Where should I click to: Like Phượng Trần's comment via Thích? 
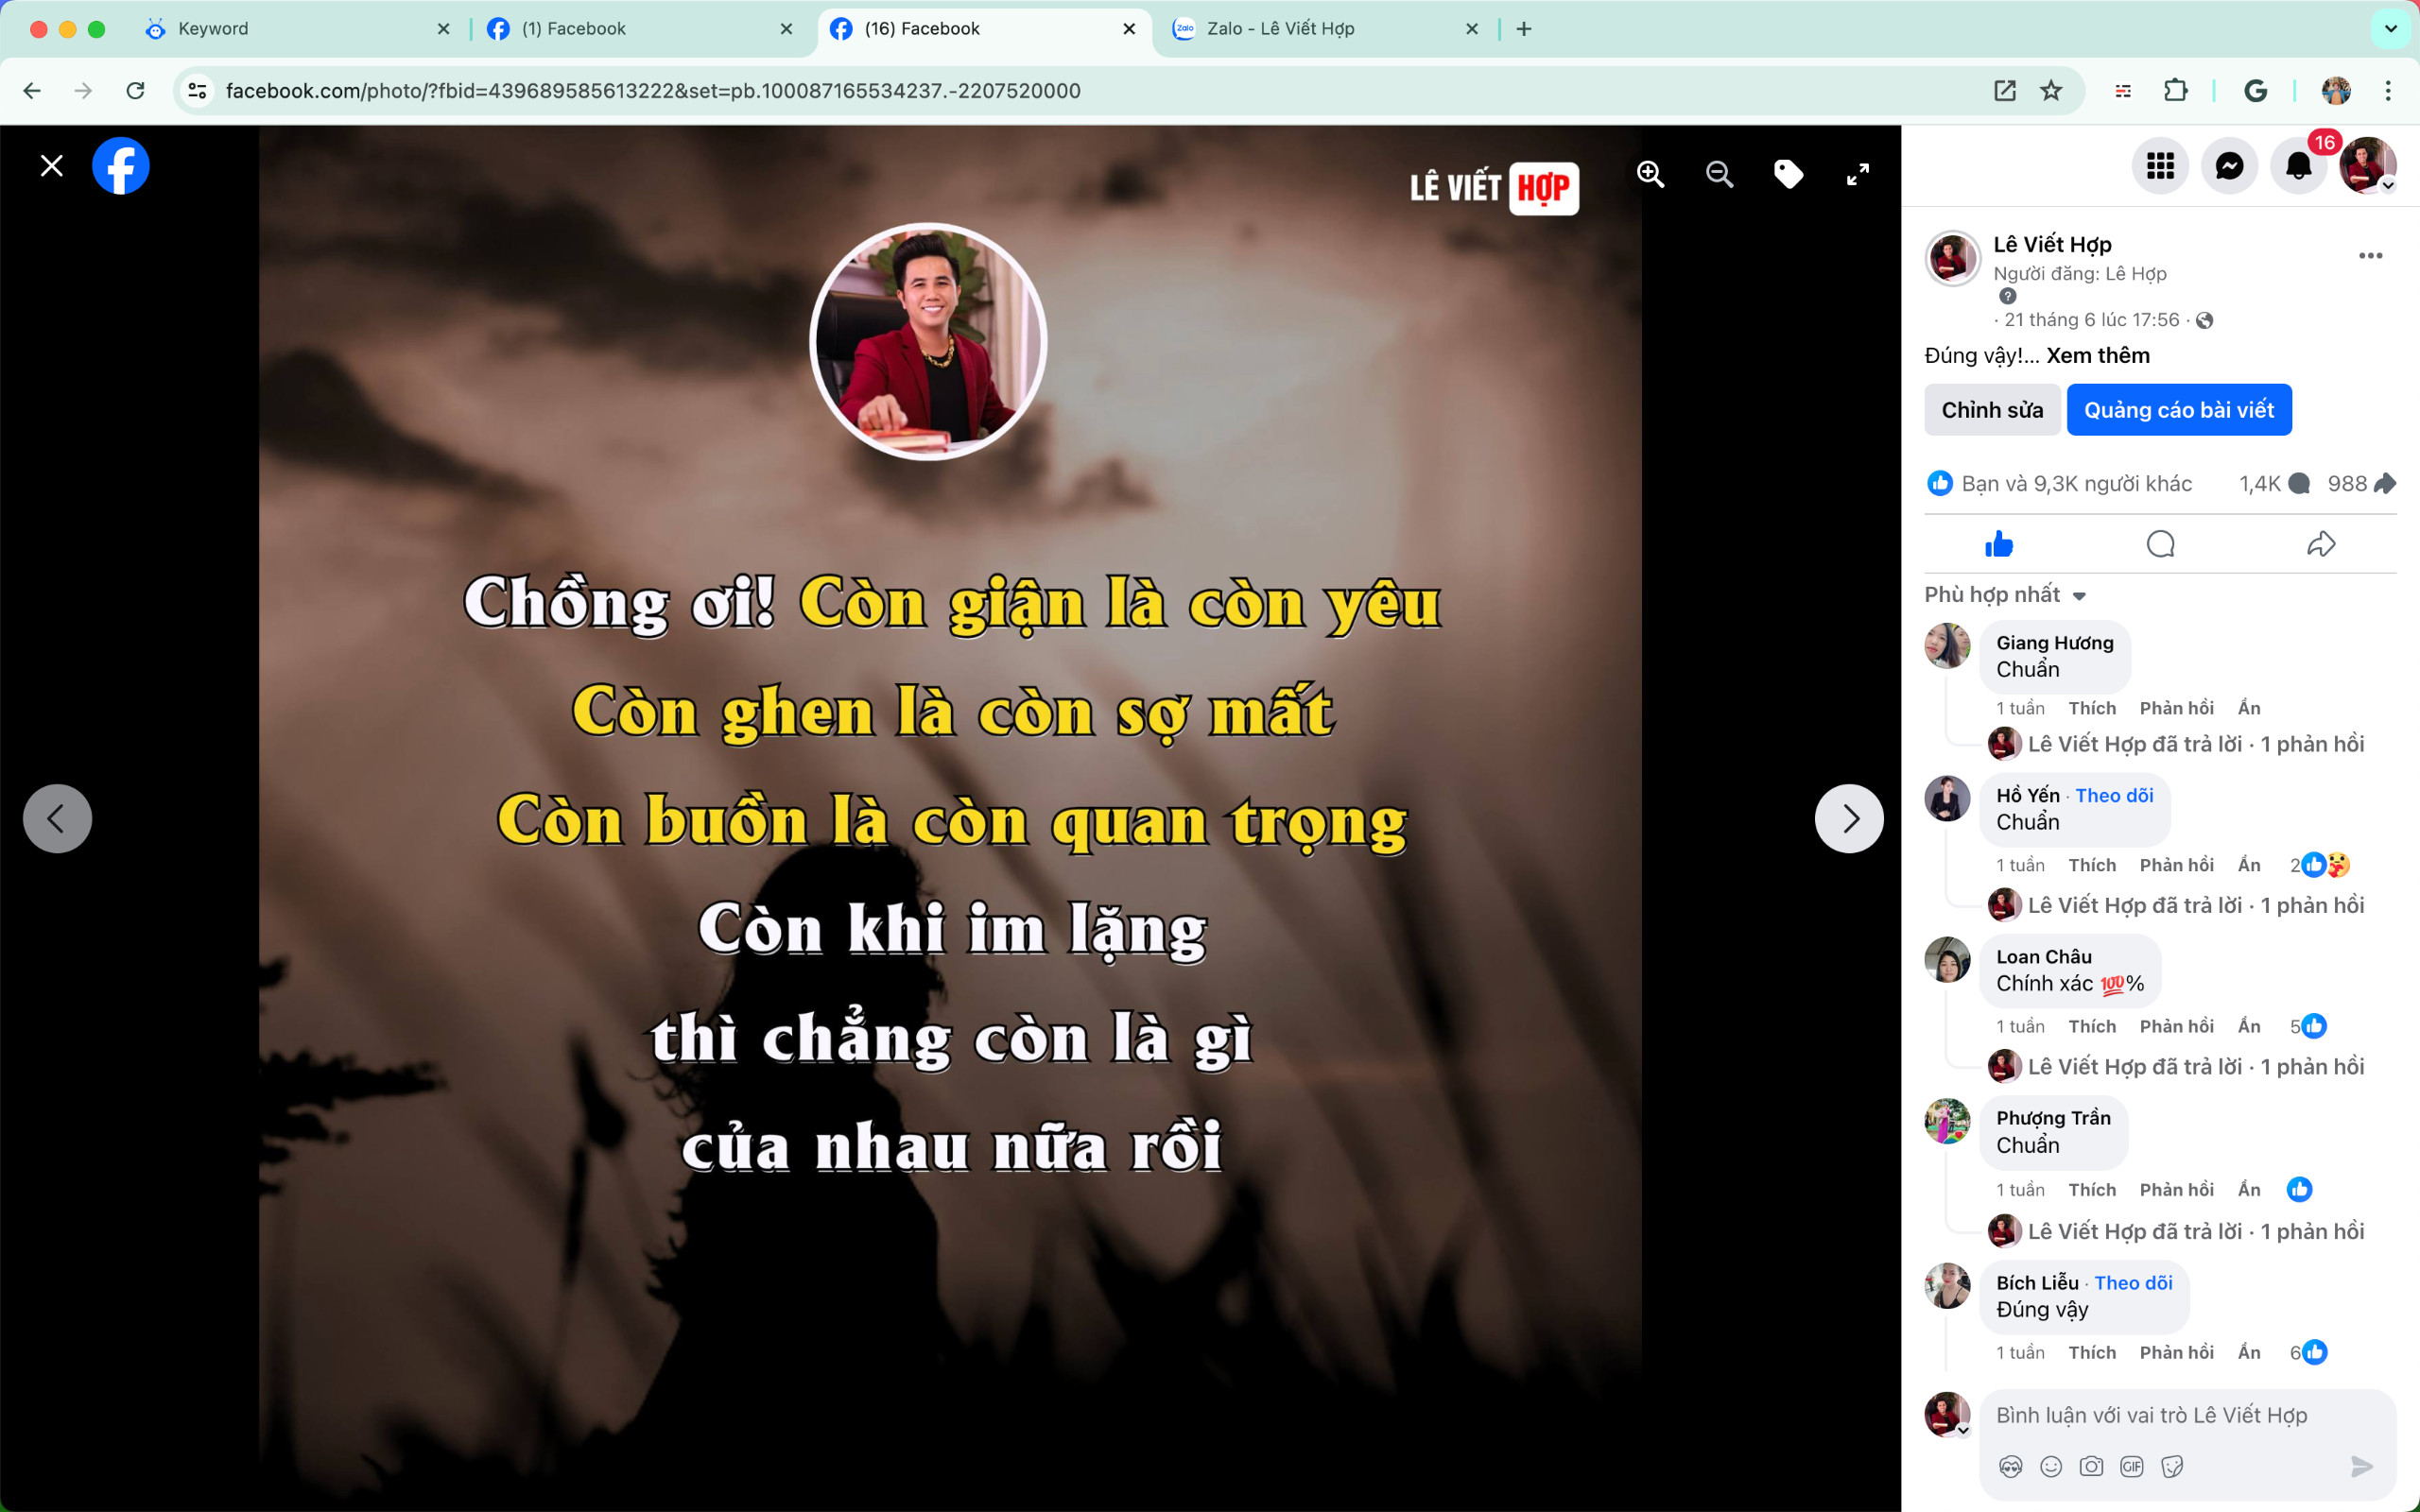coord(2092,1190)
